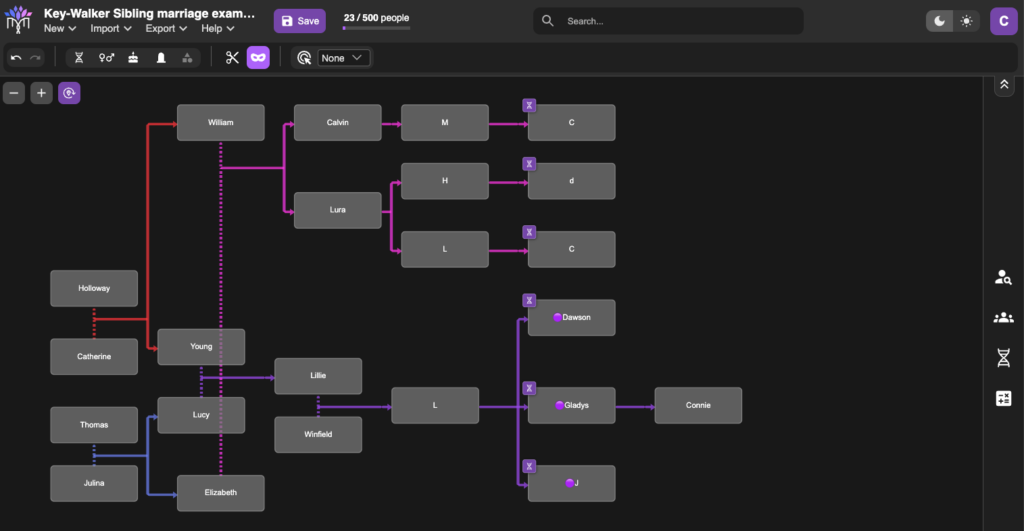Click DNA badge on C node after M

[x=529, y=105]
